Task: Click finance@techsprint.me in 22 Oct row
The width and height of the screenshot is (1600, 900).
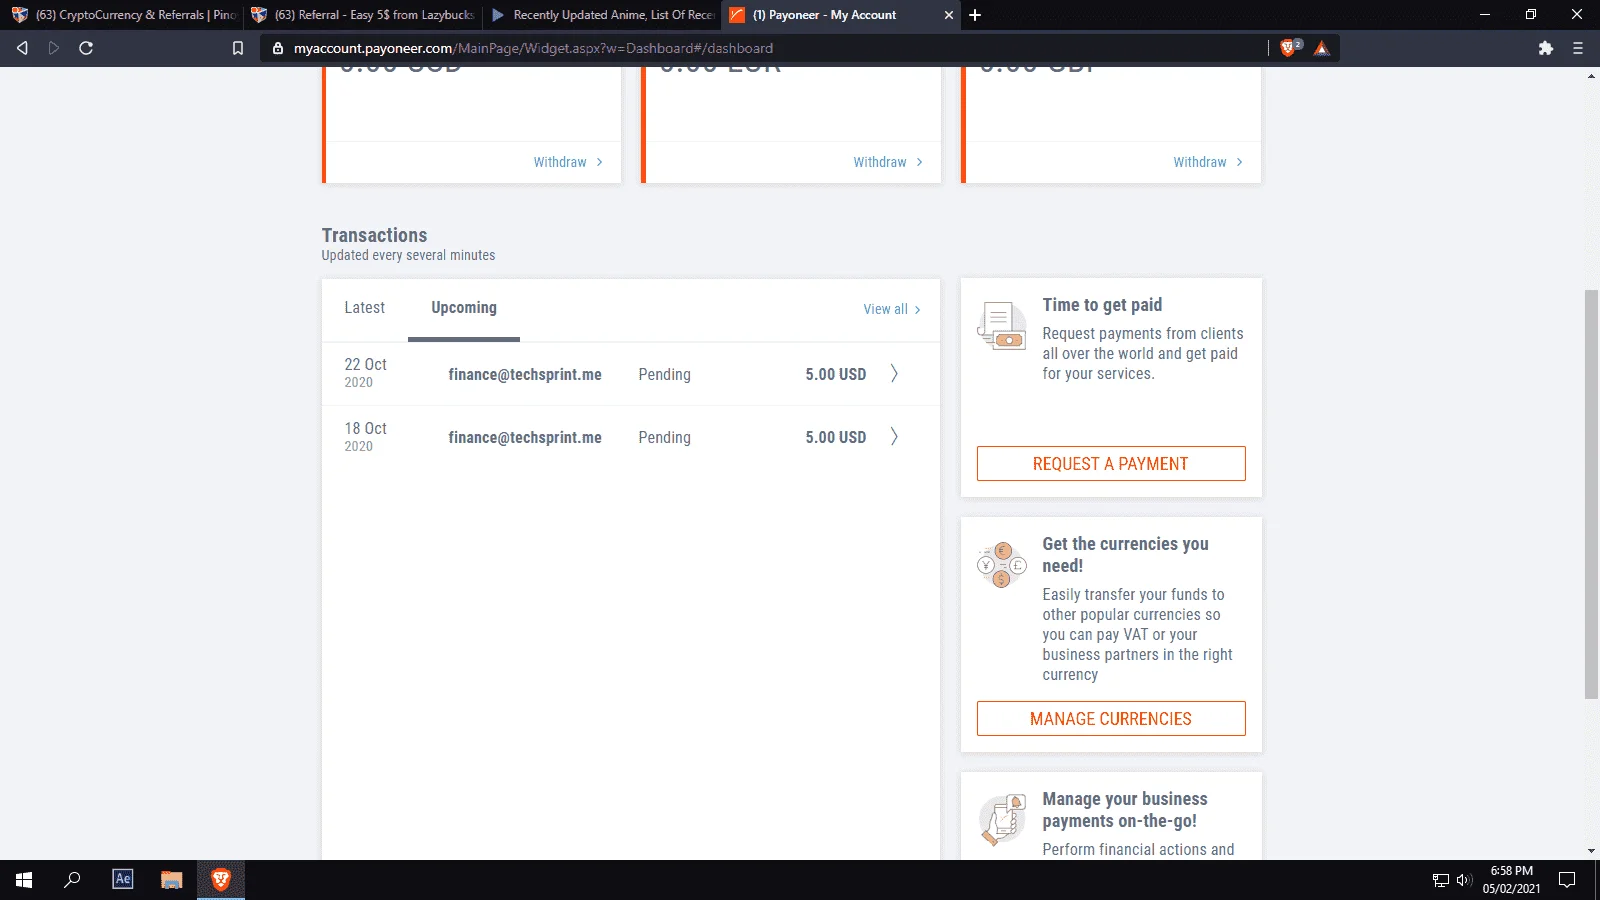Action: (x=525, y=375)
